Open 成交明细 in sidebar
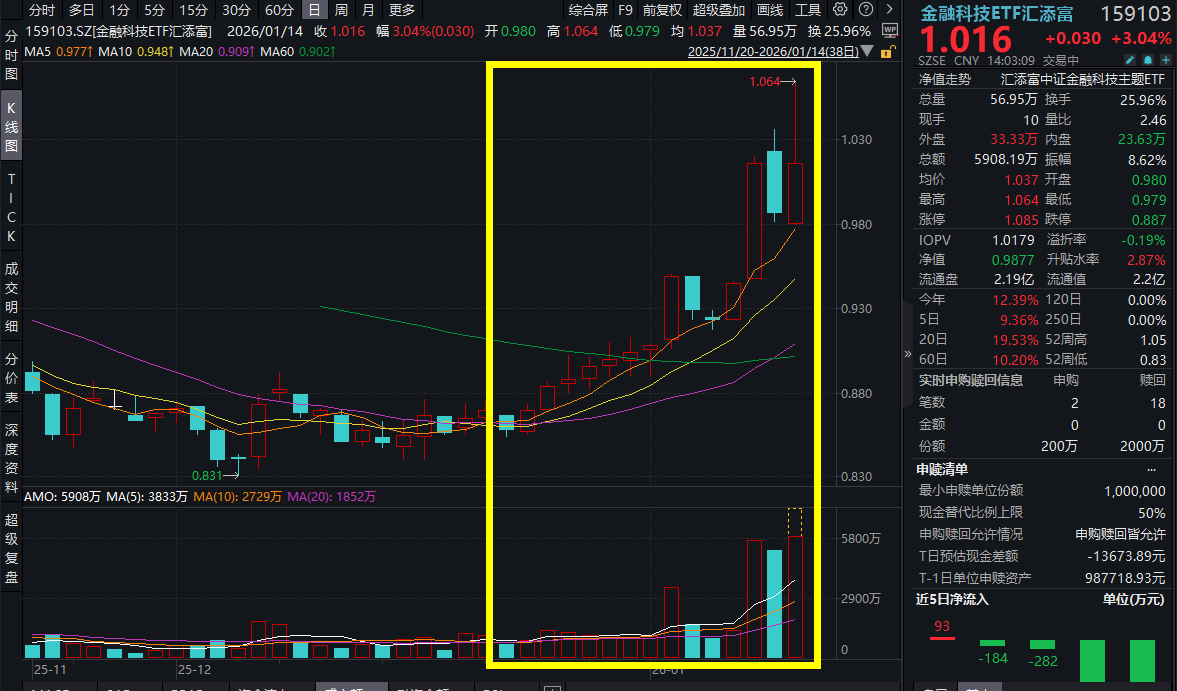 (11, 297)
